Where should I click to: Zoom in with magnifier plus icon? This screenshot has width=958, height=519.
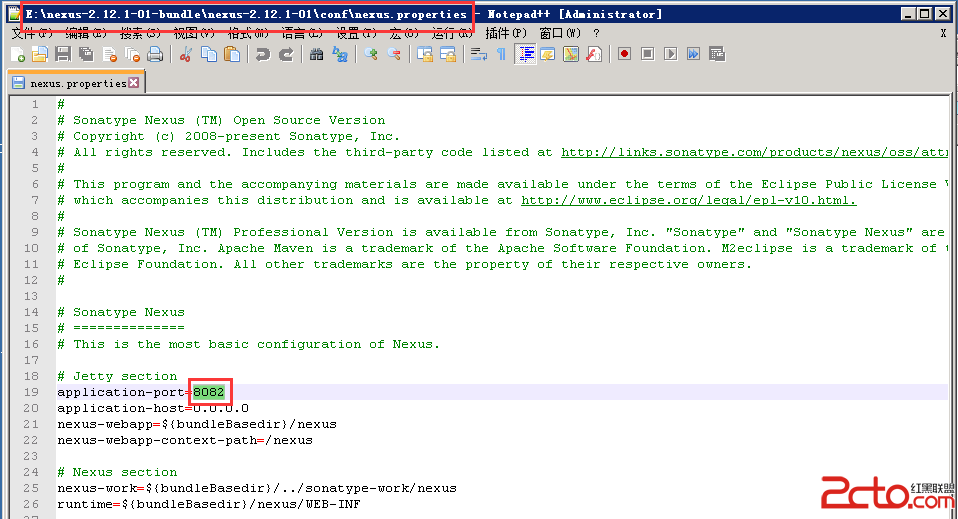370,55
